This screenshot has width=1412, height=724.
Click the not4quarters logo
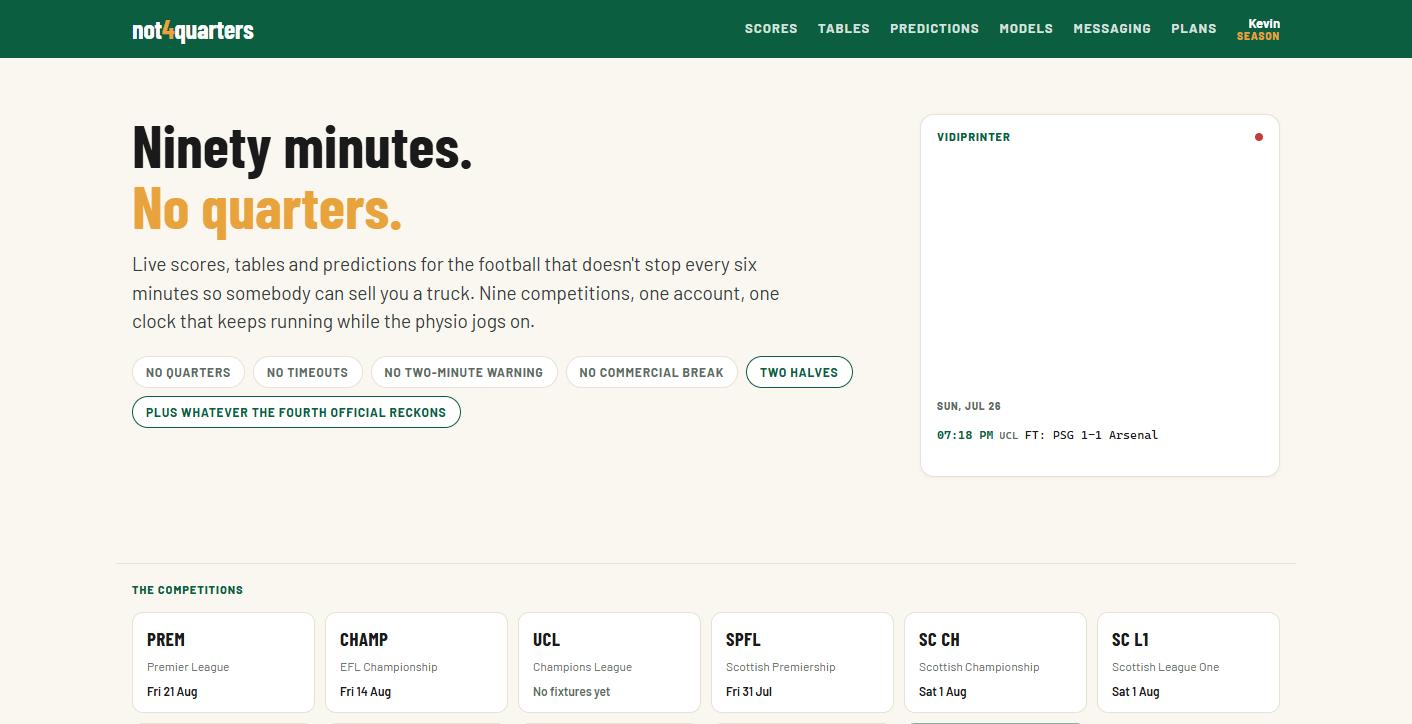[x=193, y=30]
